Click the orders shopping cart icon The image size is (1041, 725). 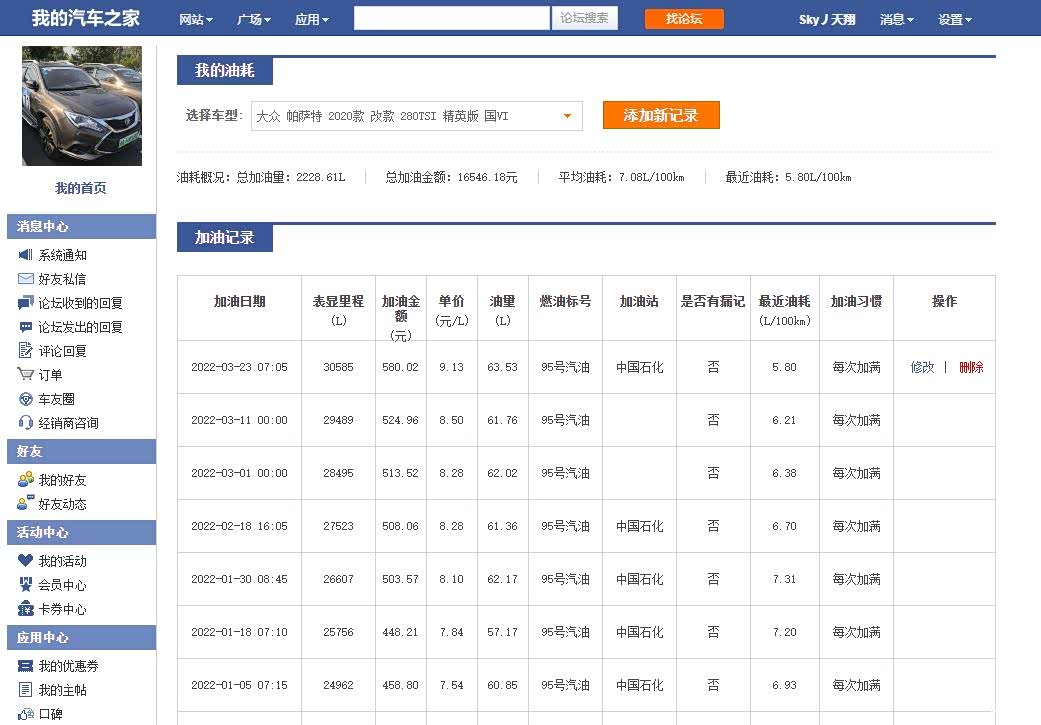(26, 375)
